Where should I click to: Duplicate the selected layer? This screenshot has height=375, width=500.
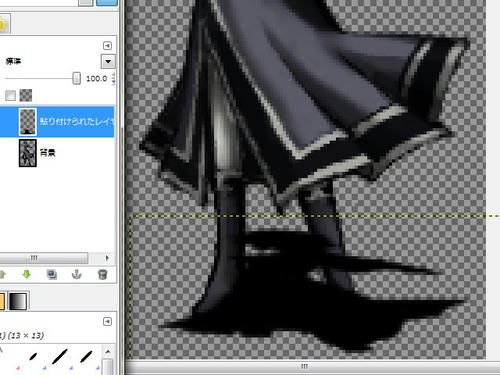pos(52,274)
